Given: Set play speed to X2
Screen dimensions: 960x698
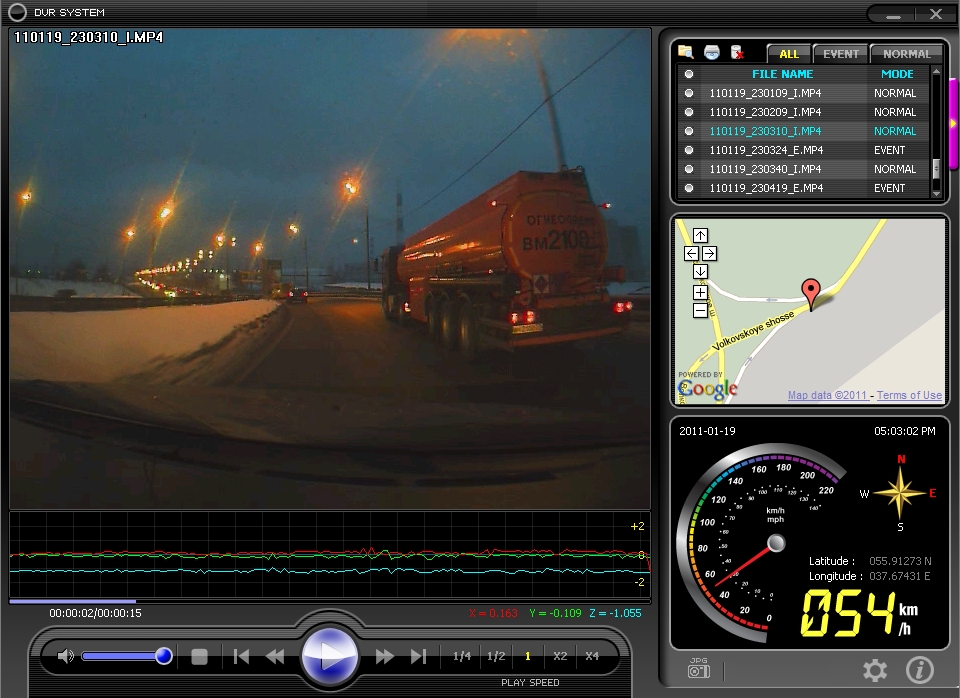Looking at the screenshot, I should [x=560, y=656].
